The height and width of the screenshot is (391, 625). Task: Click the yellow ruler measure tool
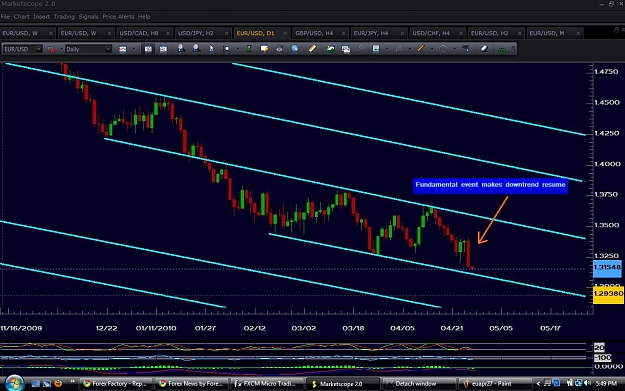coord(312,49)
